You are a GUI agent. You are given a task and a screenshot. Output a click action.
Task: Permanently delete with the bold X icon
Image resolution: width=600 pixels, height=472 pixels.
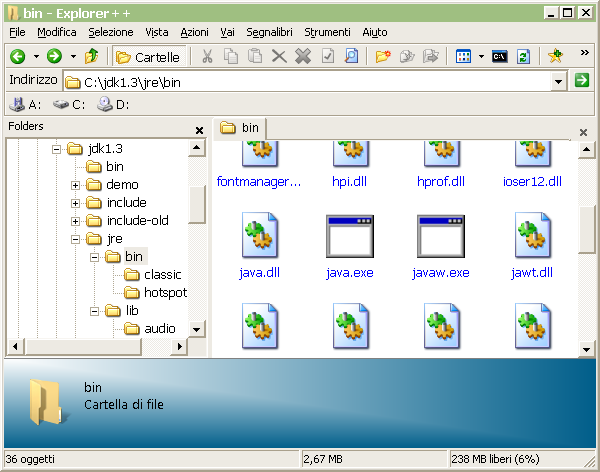click(303, 57)
